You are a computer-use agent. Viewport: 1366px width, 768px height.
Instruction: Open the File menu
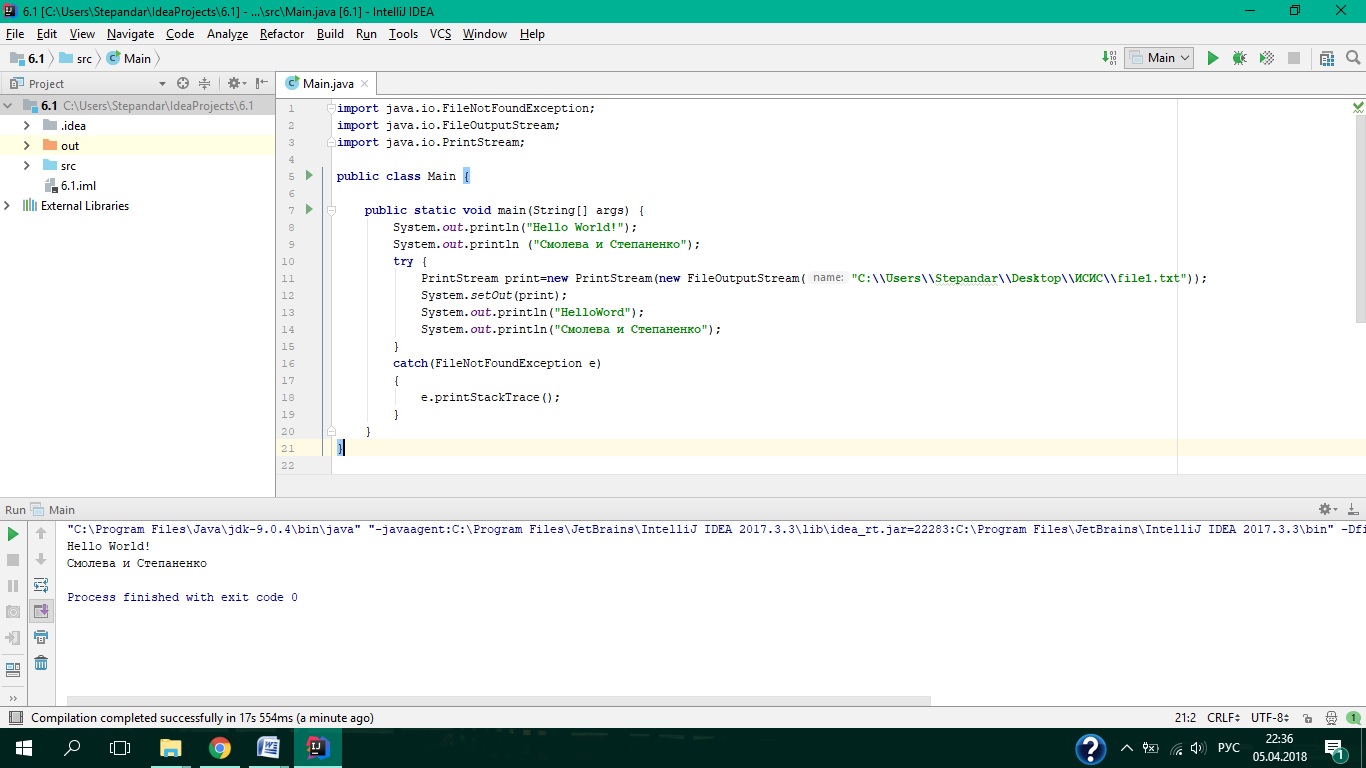(15, 34)
